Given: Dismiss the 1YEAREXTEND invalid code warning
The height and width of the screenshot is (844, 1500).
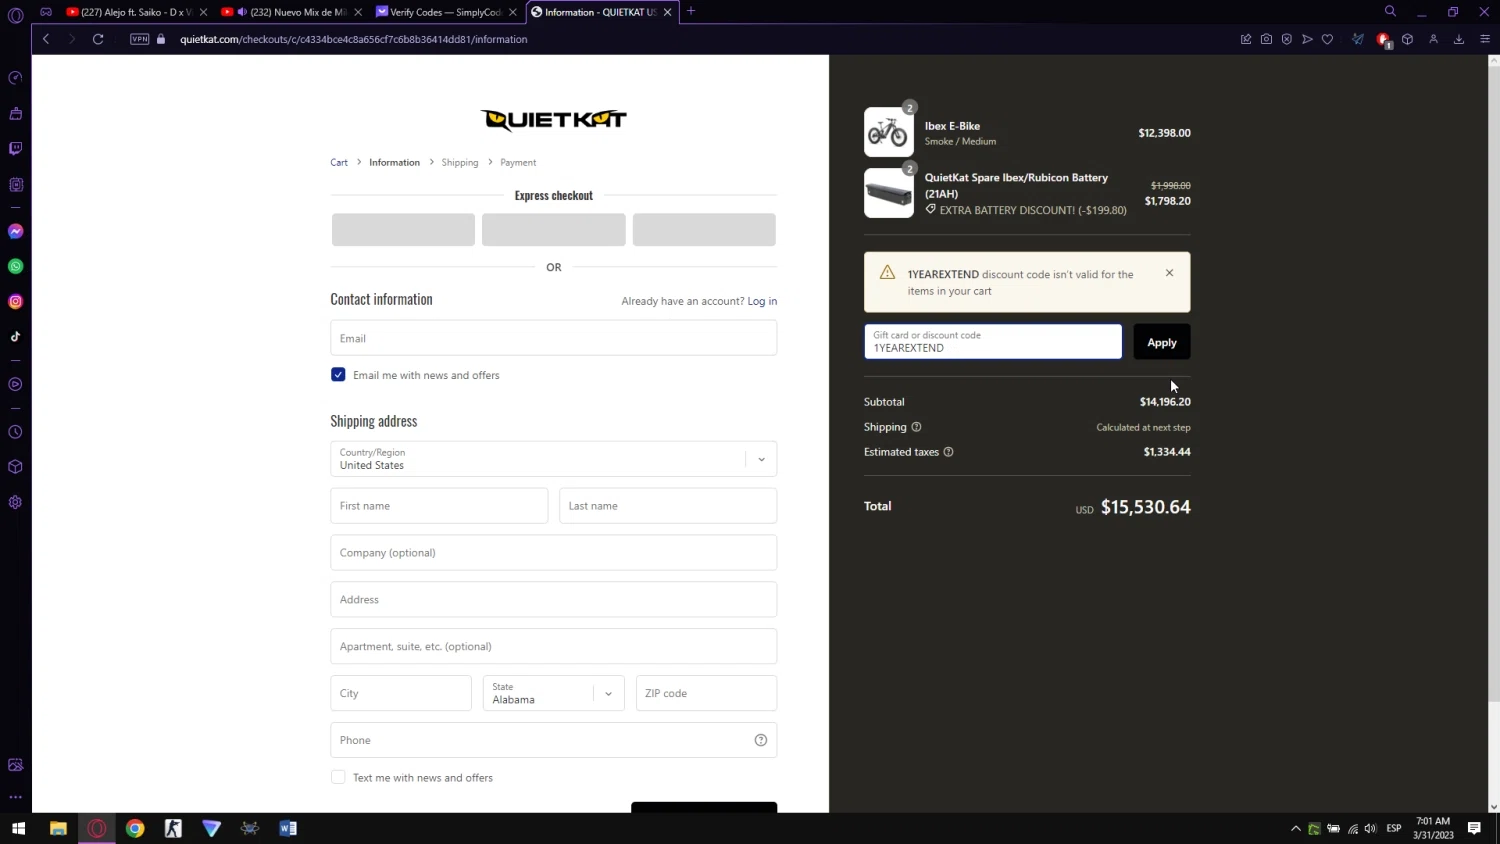Looking at the screenshot, I should (x=1169, y=273).
